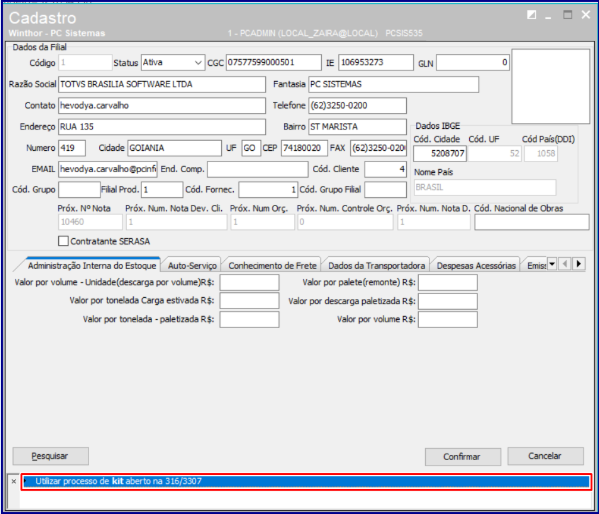The width and height of the screenshot is (599, 514).
Task: Click the UF field showing GO
Action: click(x=251, y=148)
